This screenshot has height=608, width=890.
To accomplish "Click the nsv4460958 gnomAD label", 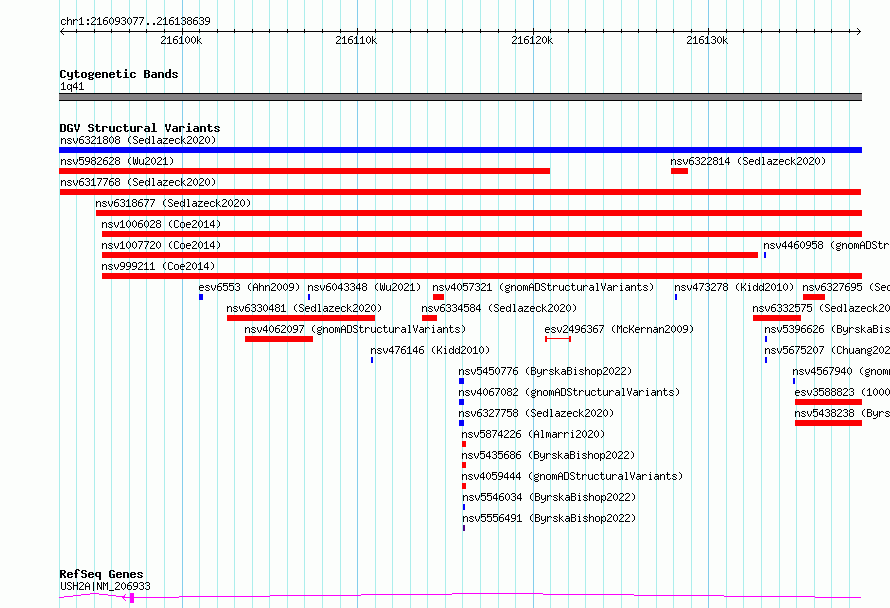I will 826,245.
